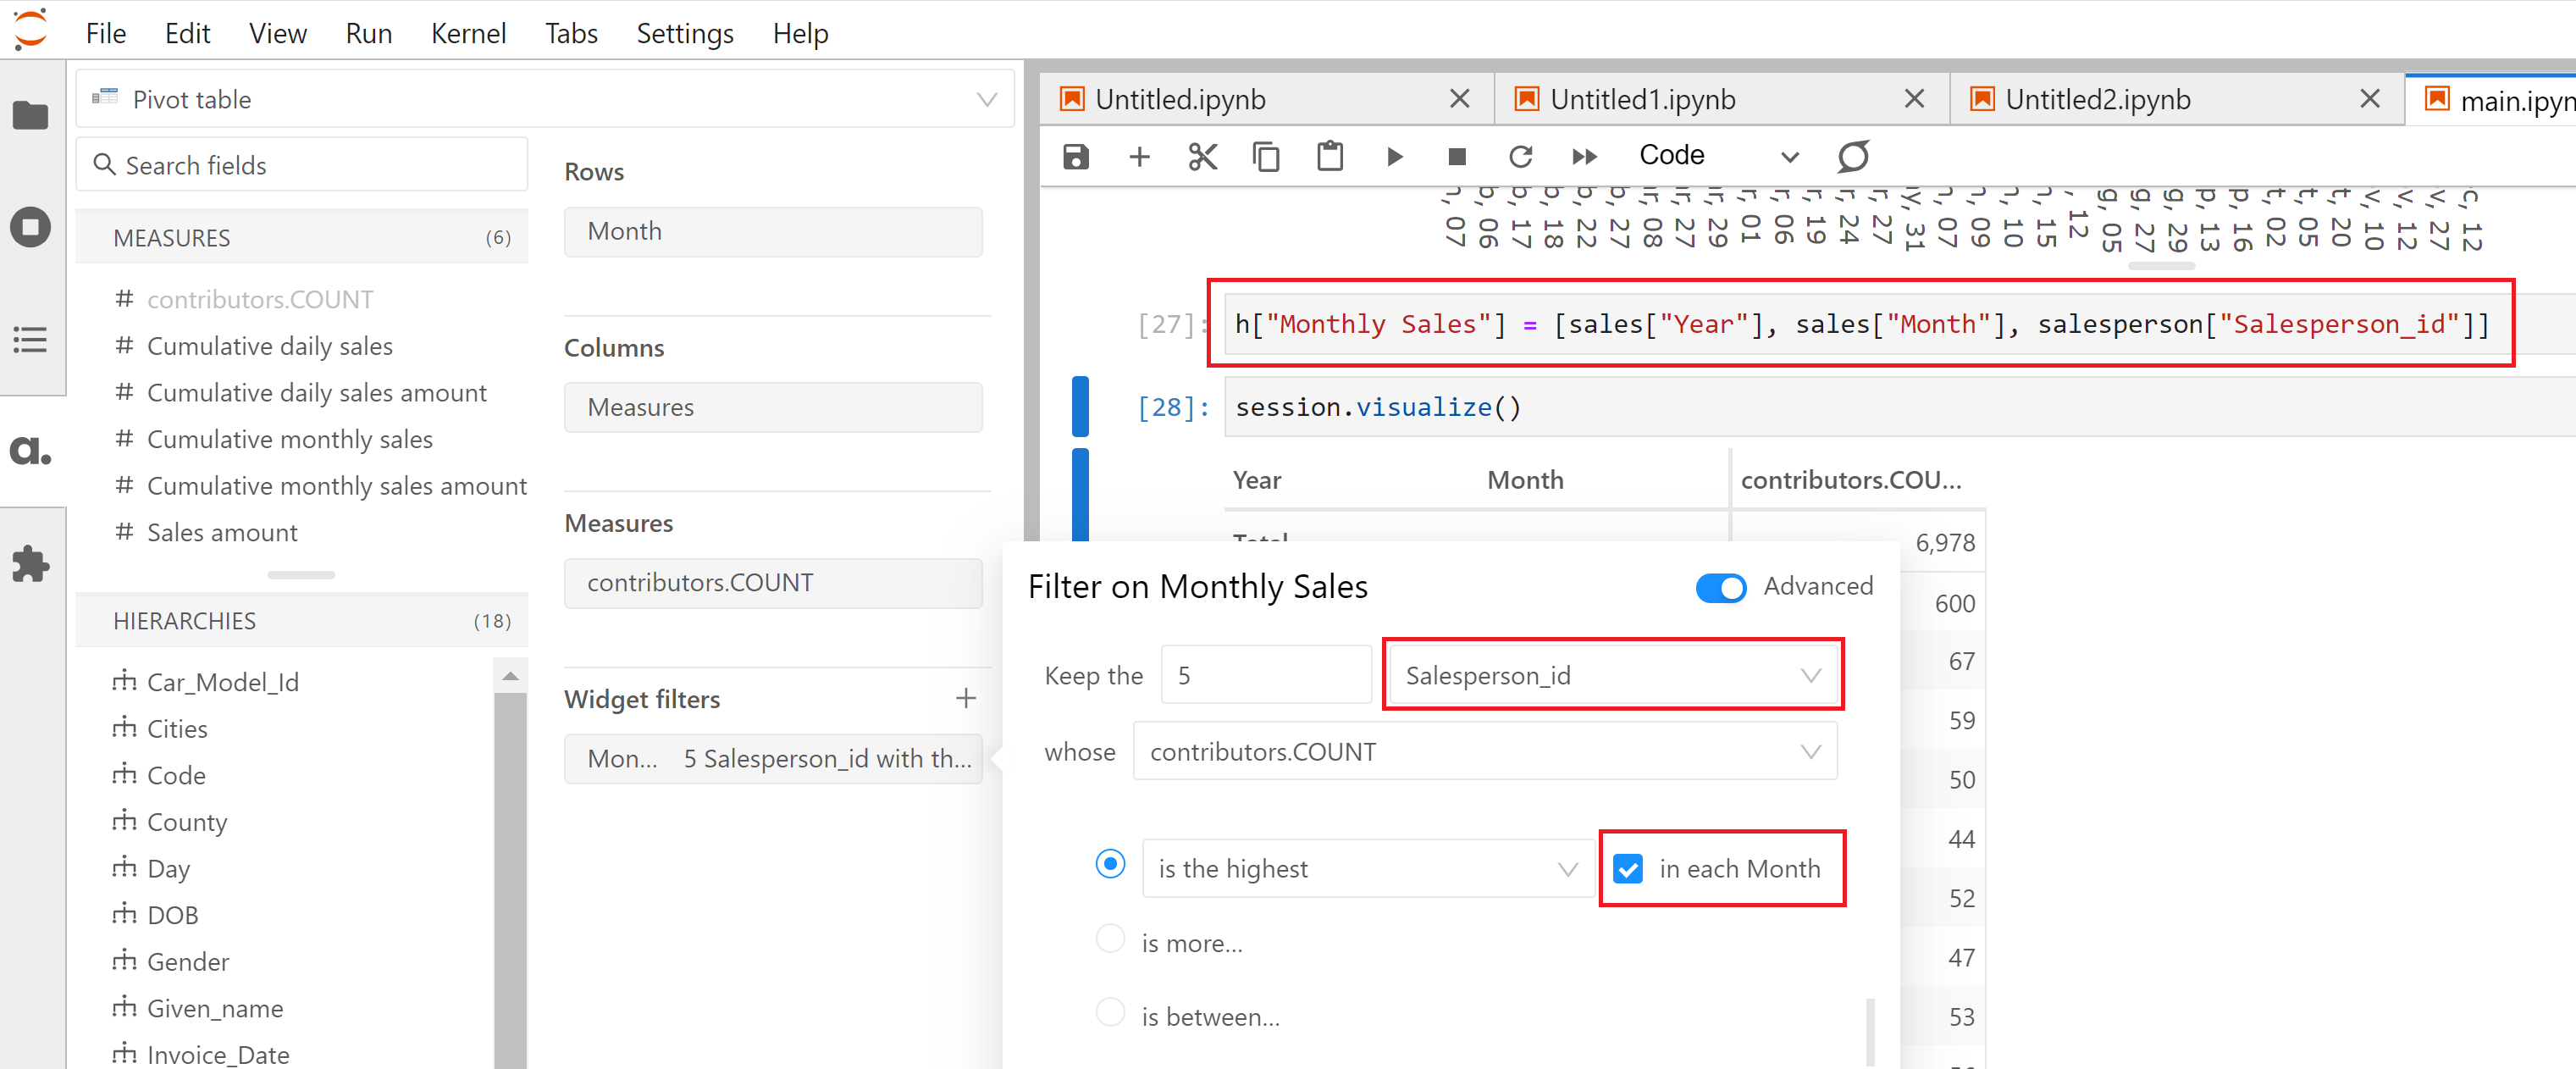The width and height of the screenshot is (2576, 1069).
Task: Open the Kernel menu
Action: click(468, 34)
